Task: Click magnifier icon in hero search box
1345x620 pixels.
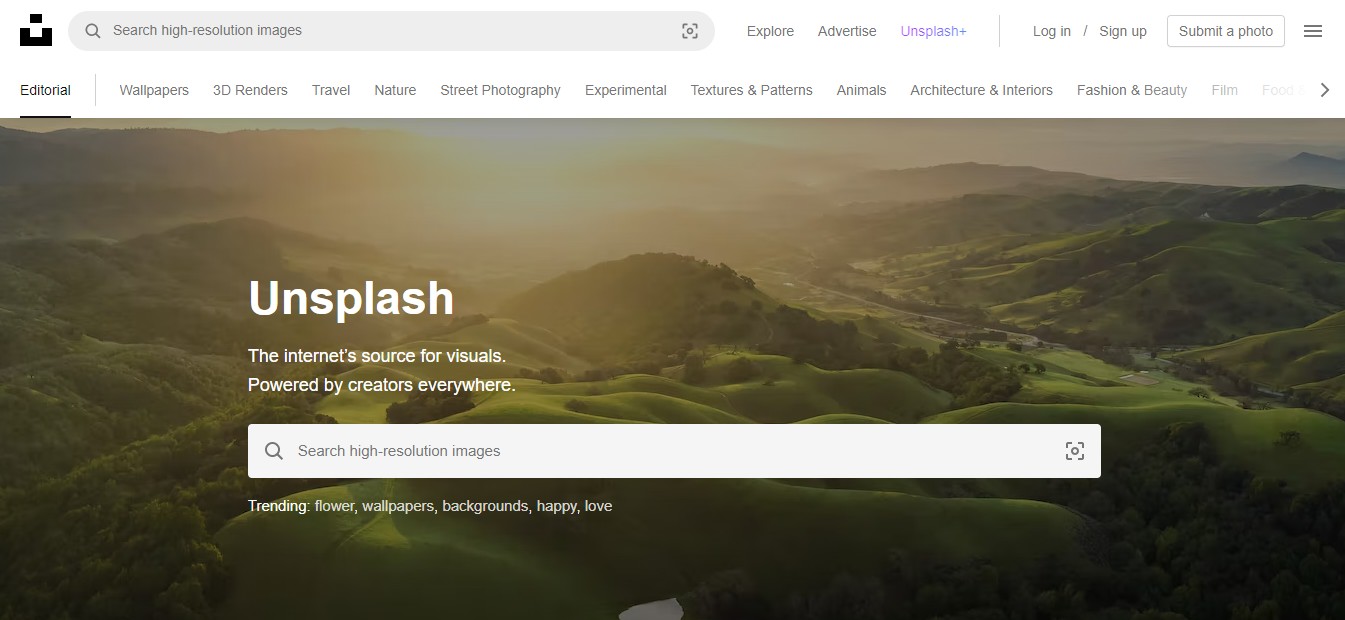Action: [274, 451]
